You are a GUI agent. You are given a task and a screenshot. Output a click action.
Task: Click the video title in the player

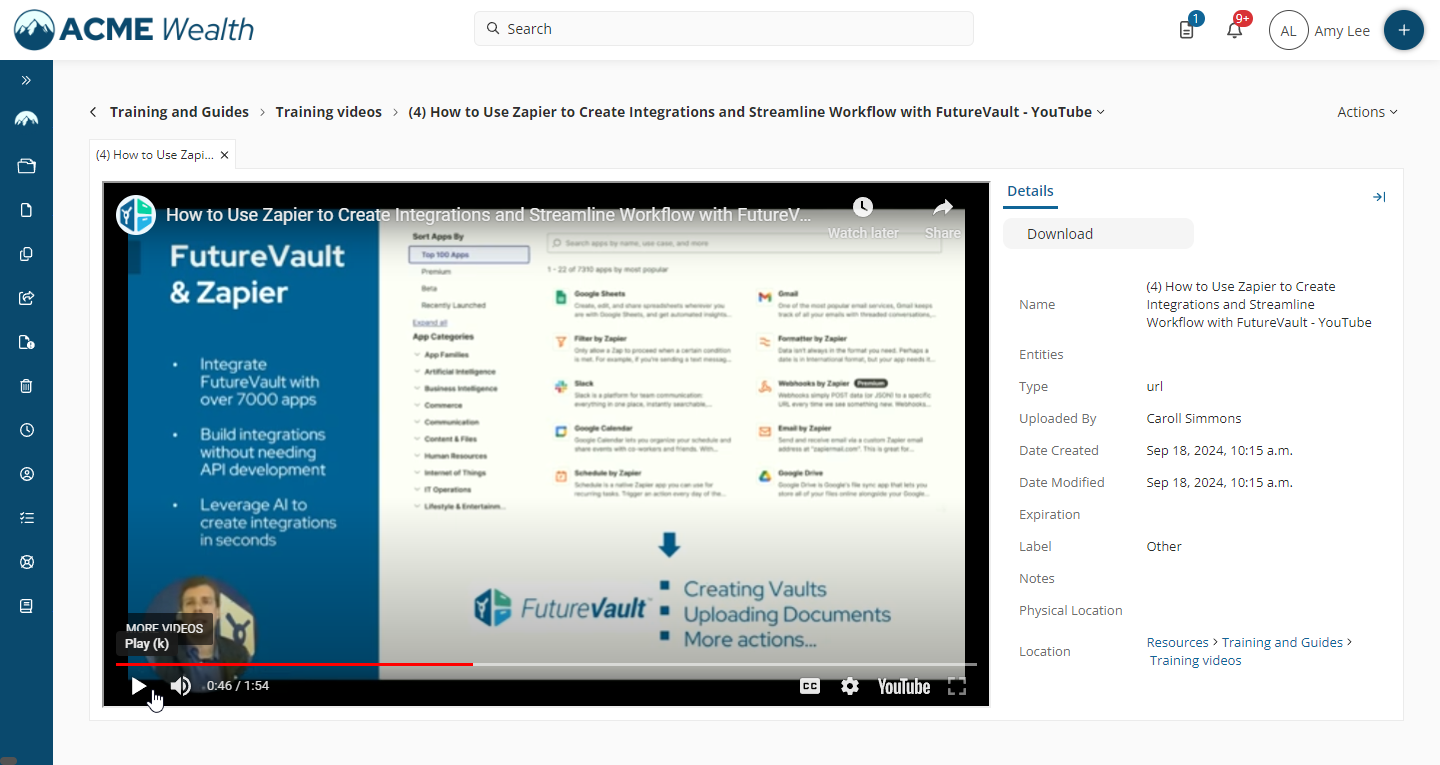(489, 215)
